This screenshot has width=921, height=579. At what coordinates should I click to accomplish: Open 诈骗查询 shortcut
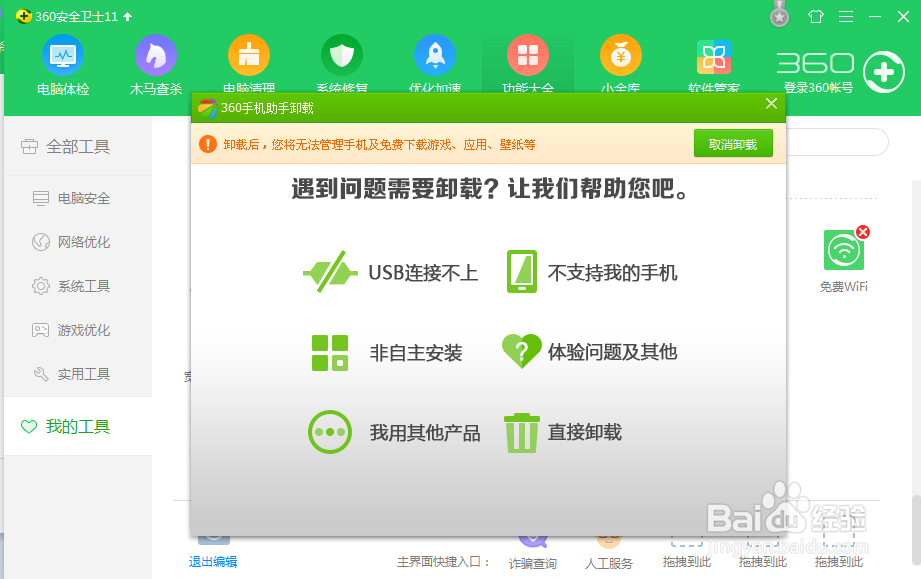(x=533, y=554)
